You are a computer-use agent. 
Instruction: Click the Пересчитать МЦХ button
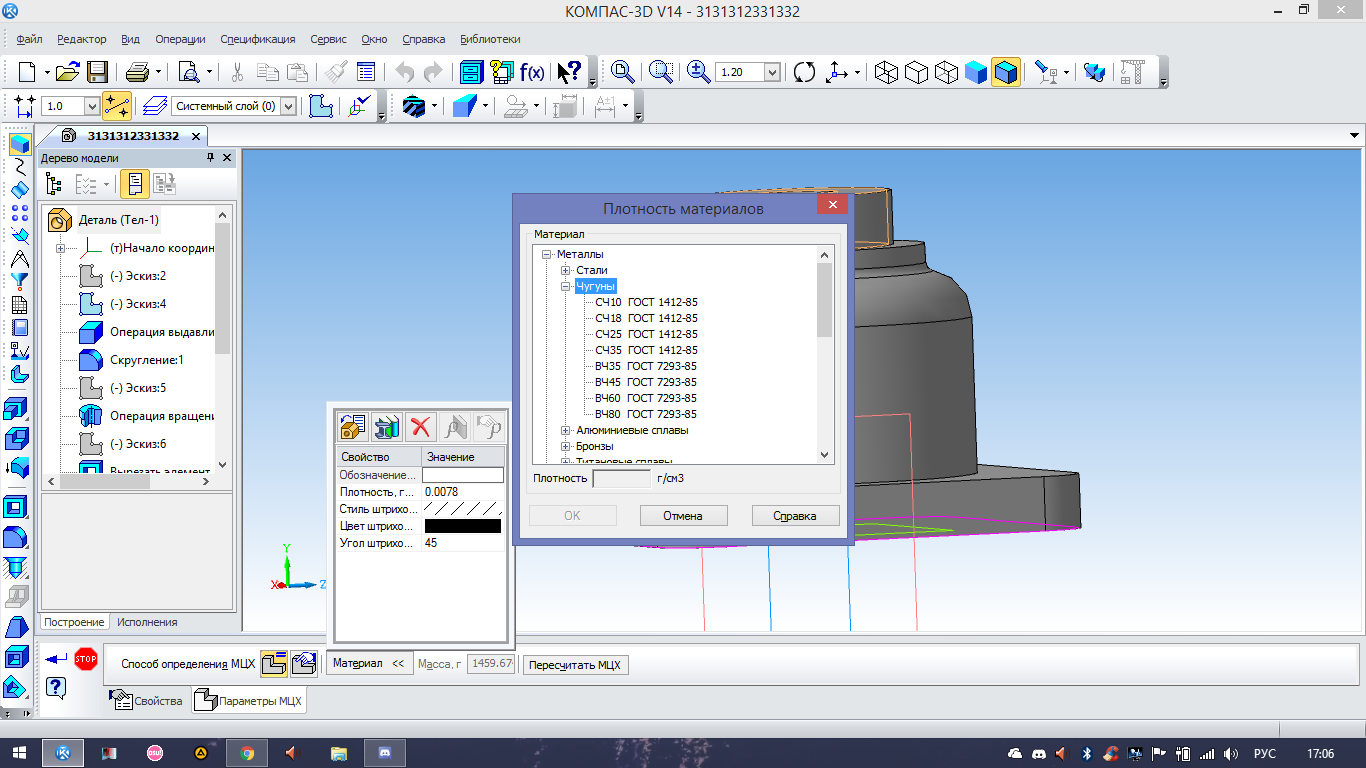point(576,665)
